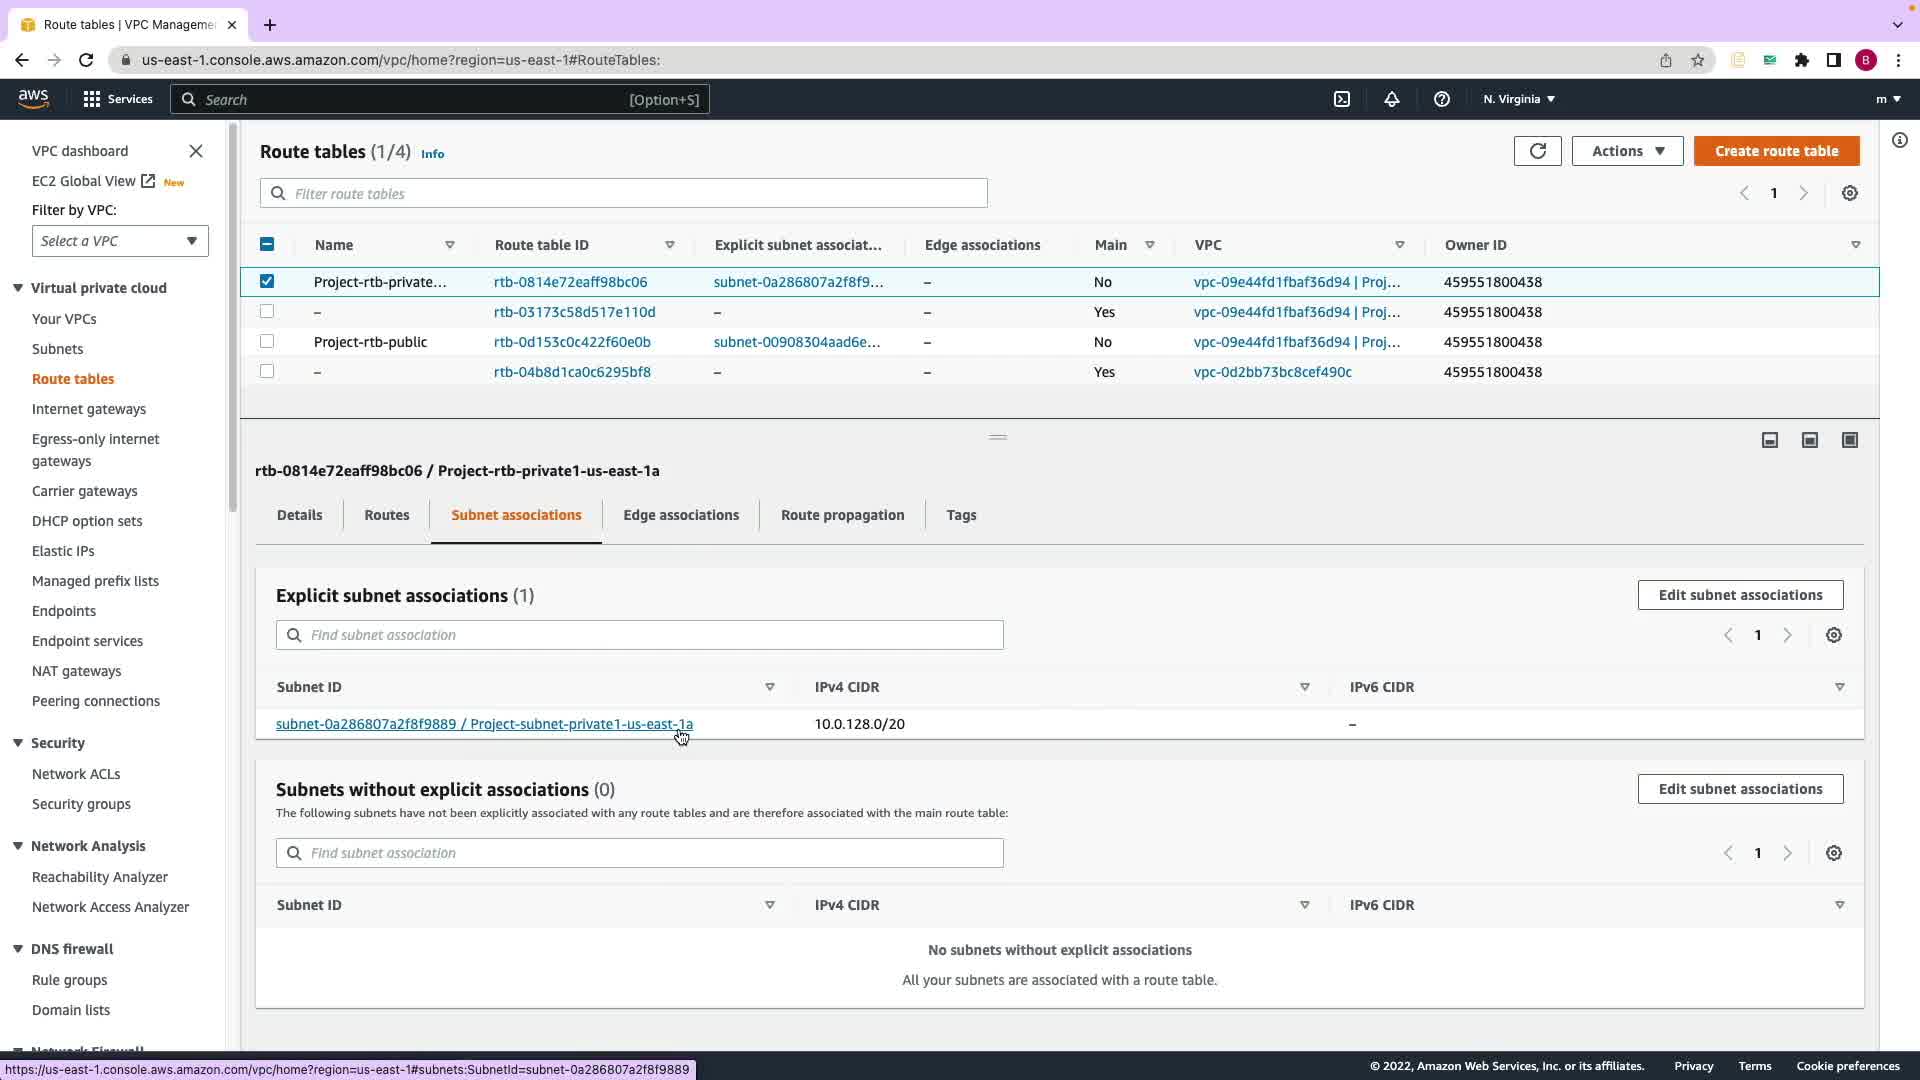
Task: Click the Filter route tables search field
Action: (x=624, y=193)
